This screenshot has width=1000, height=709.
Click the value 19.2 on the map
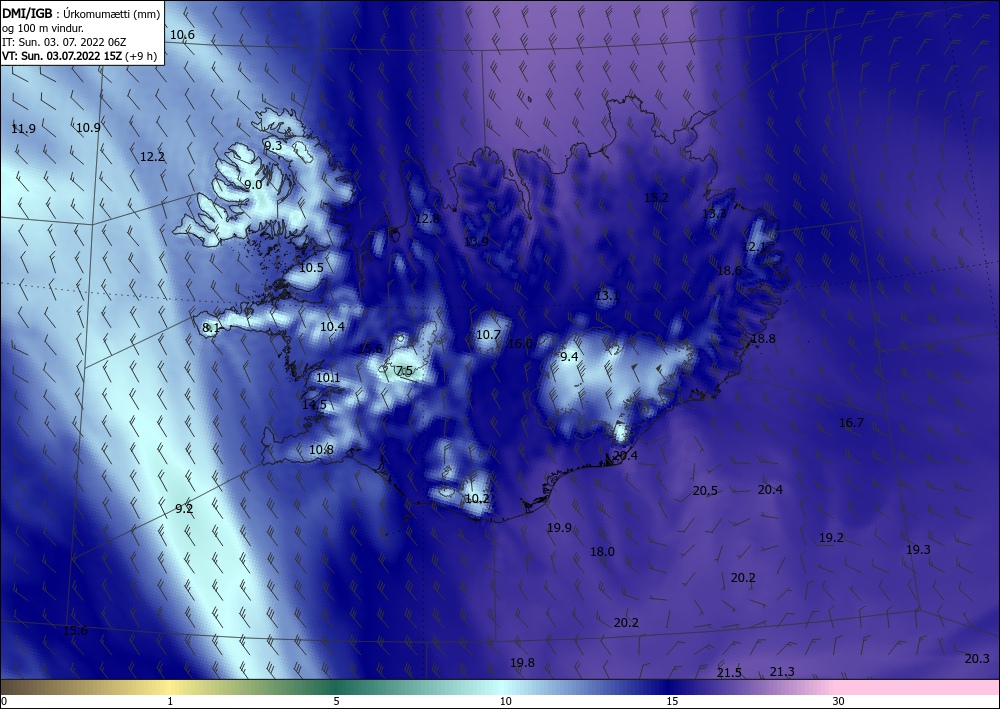coord(831,538)
